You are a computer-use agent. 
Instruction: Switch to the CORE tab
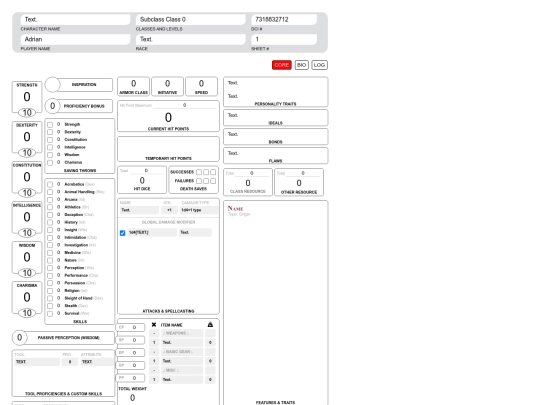281,65
